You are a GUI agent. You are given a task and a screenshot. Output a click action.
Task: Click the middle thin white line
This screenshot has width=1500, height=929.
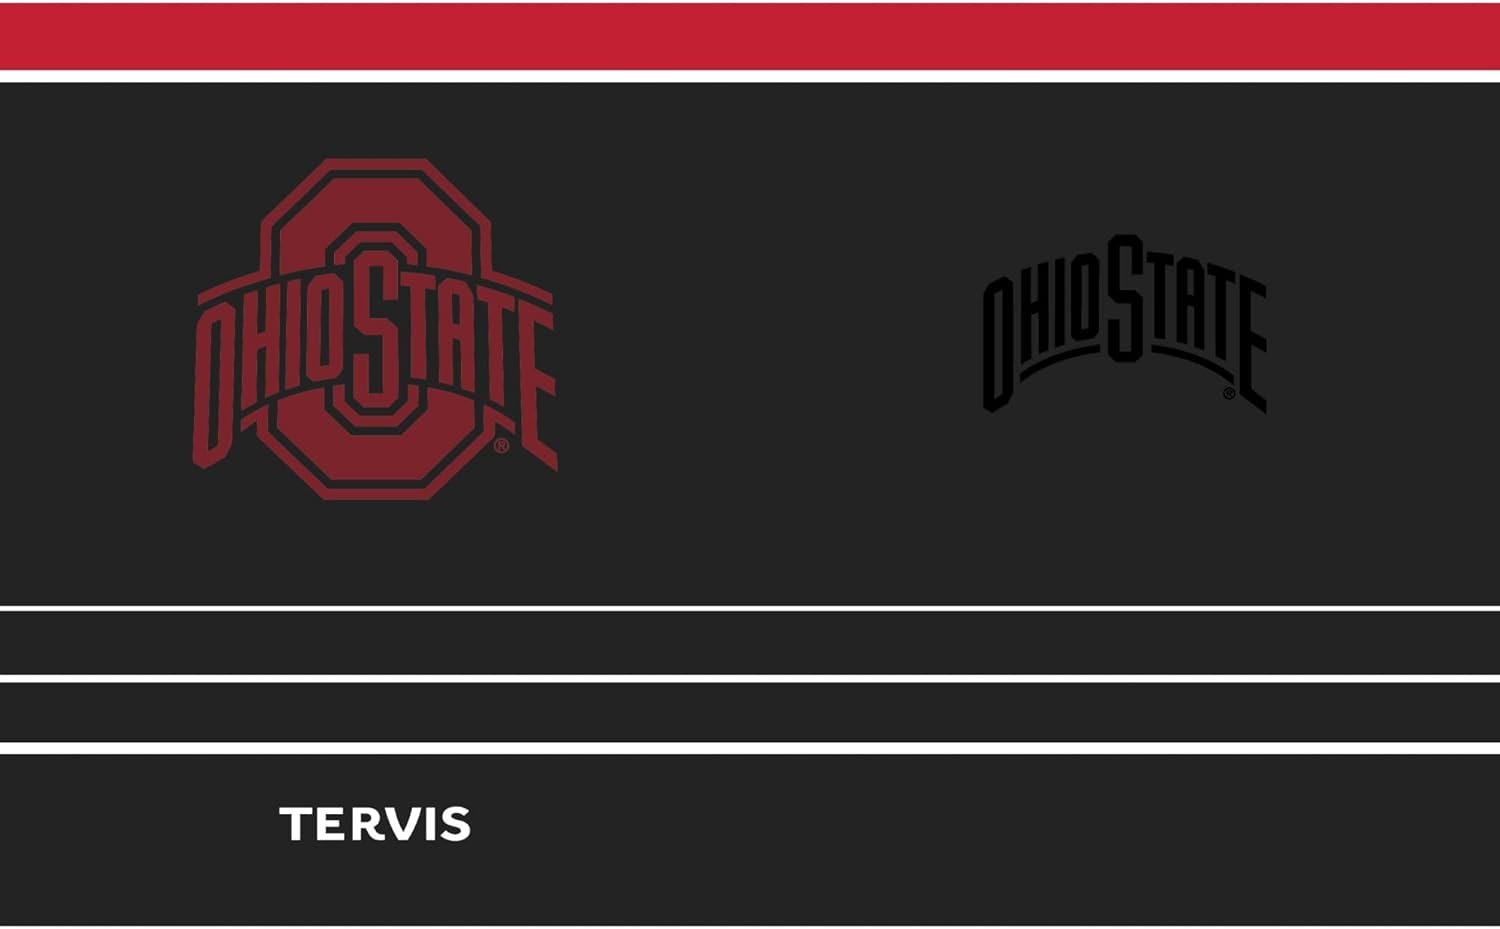click(x=750, y=678)
